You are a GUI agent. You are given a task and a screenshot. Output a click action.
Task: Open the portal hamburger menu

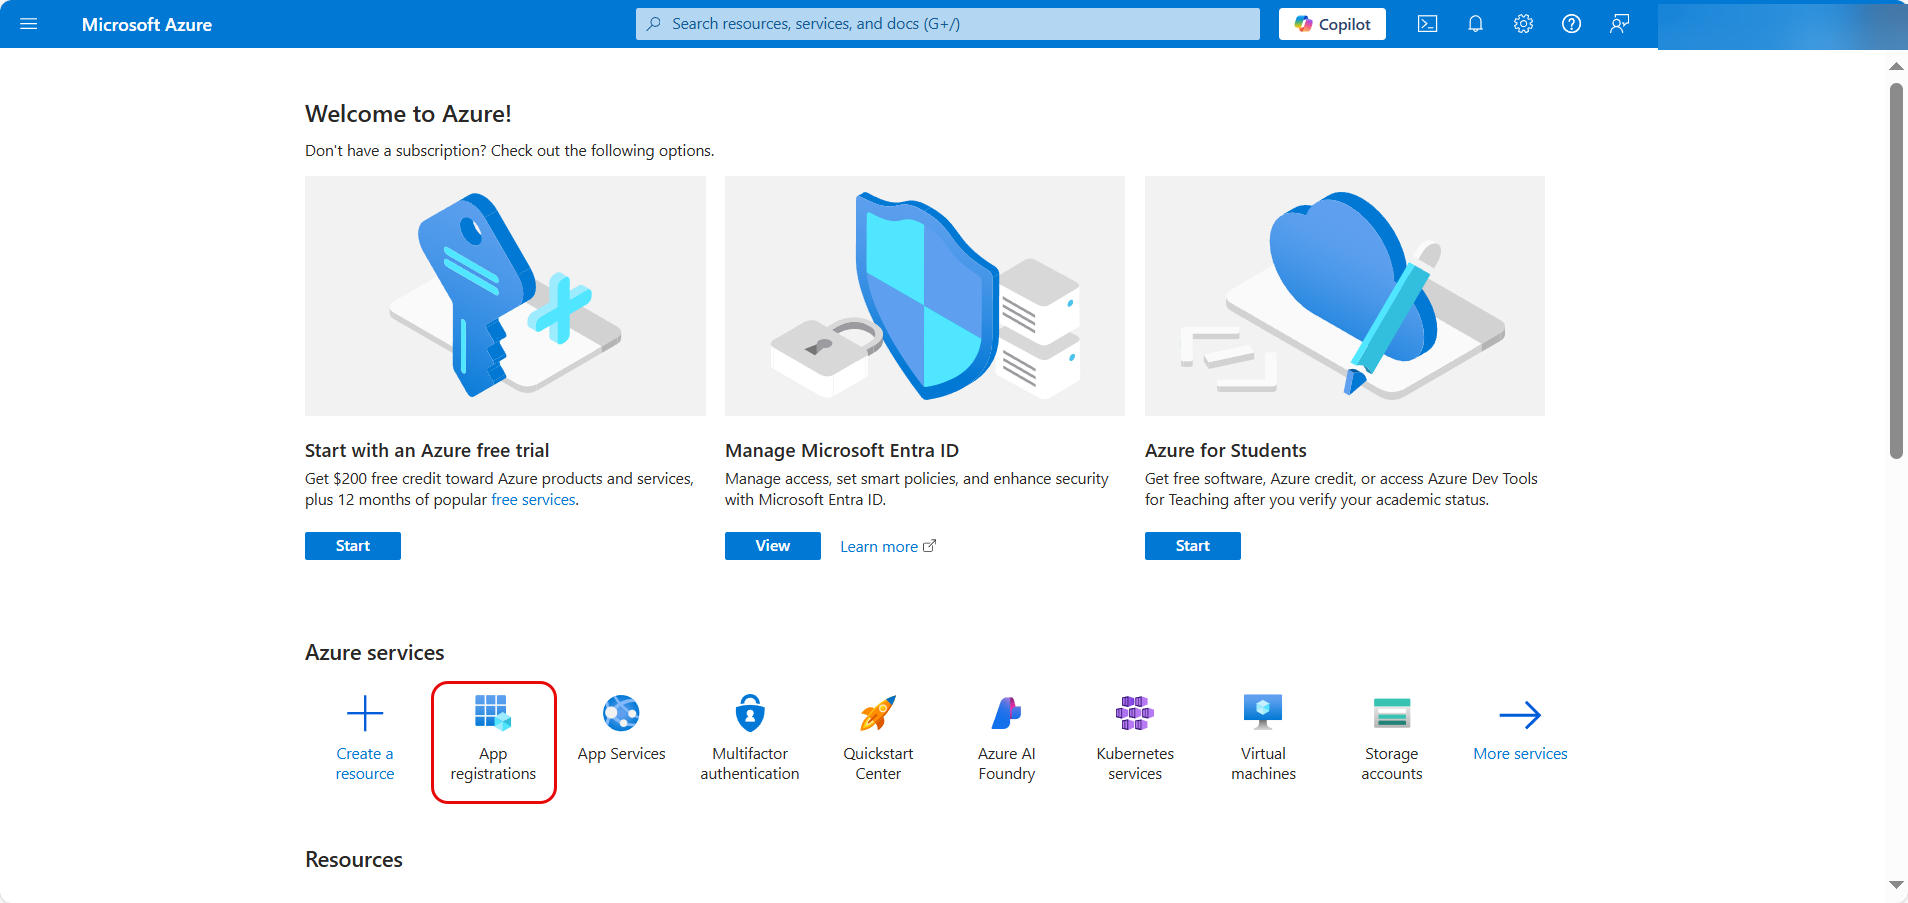click(x=29, y=24)
